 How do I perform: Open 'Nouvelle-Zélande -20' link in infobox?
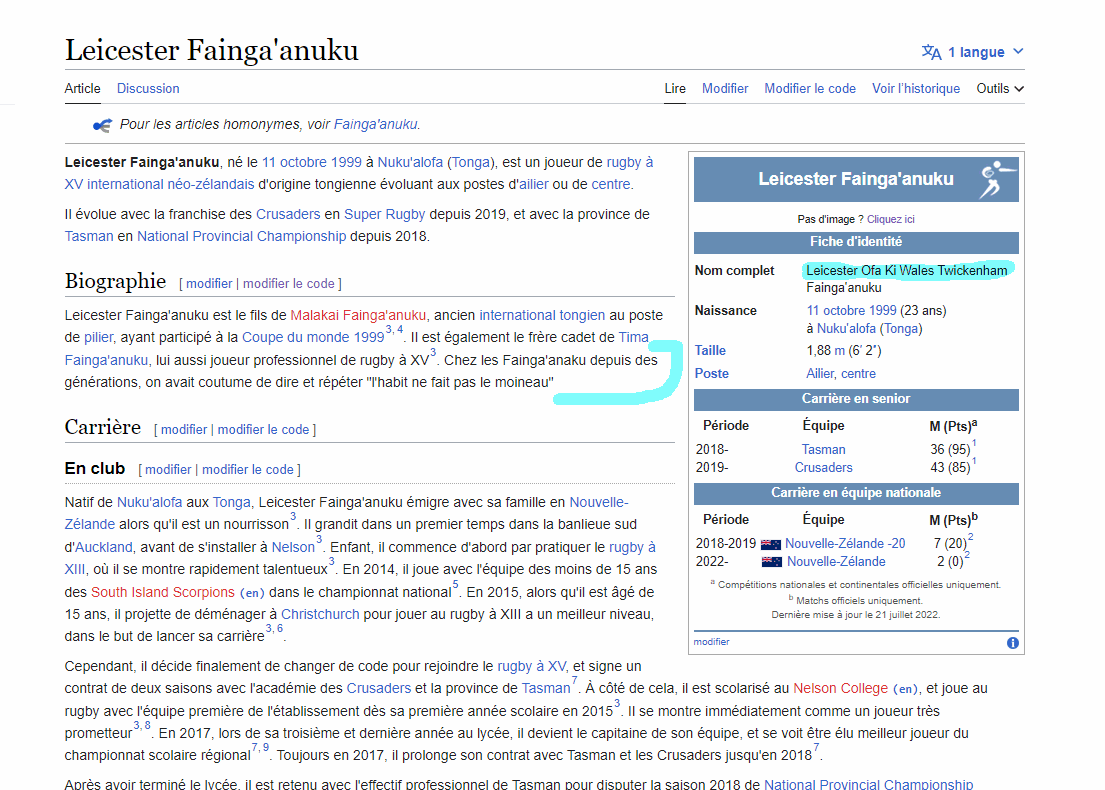(845, 543)
